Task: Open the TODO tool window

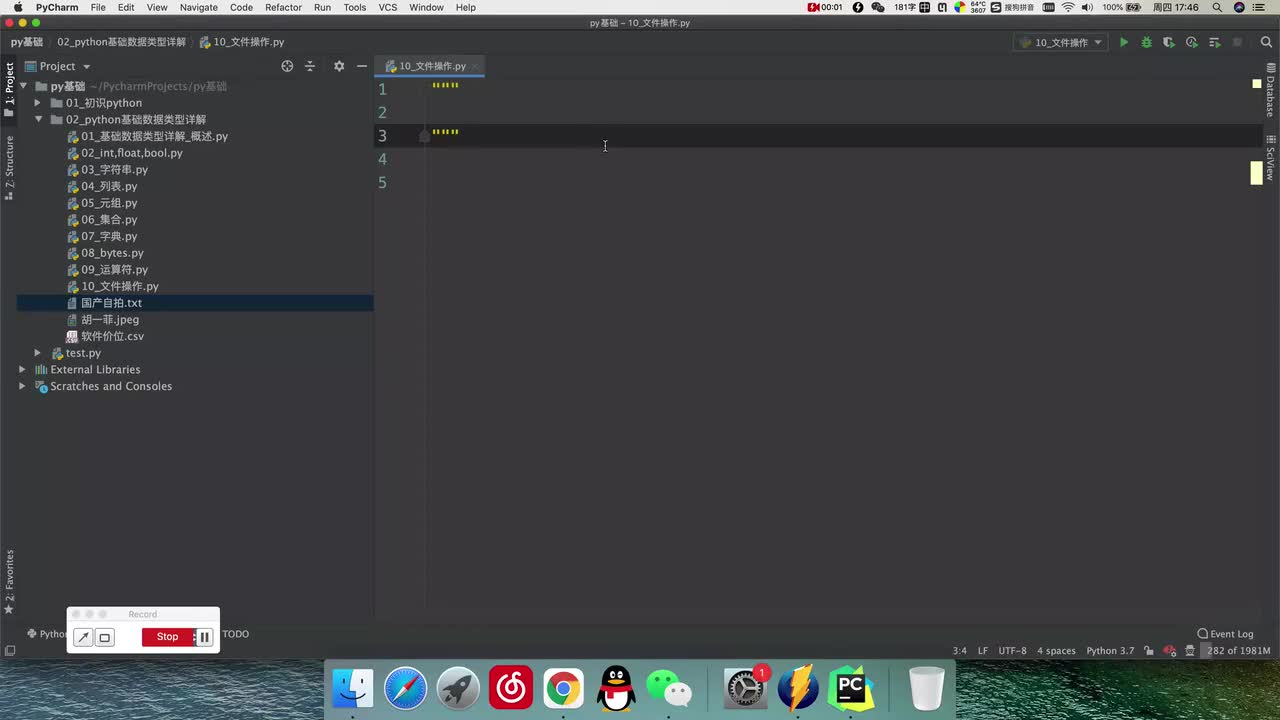Action: [x=235, y=634]
